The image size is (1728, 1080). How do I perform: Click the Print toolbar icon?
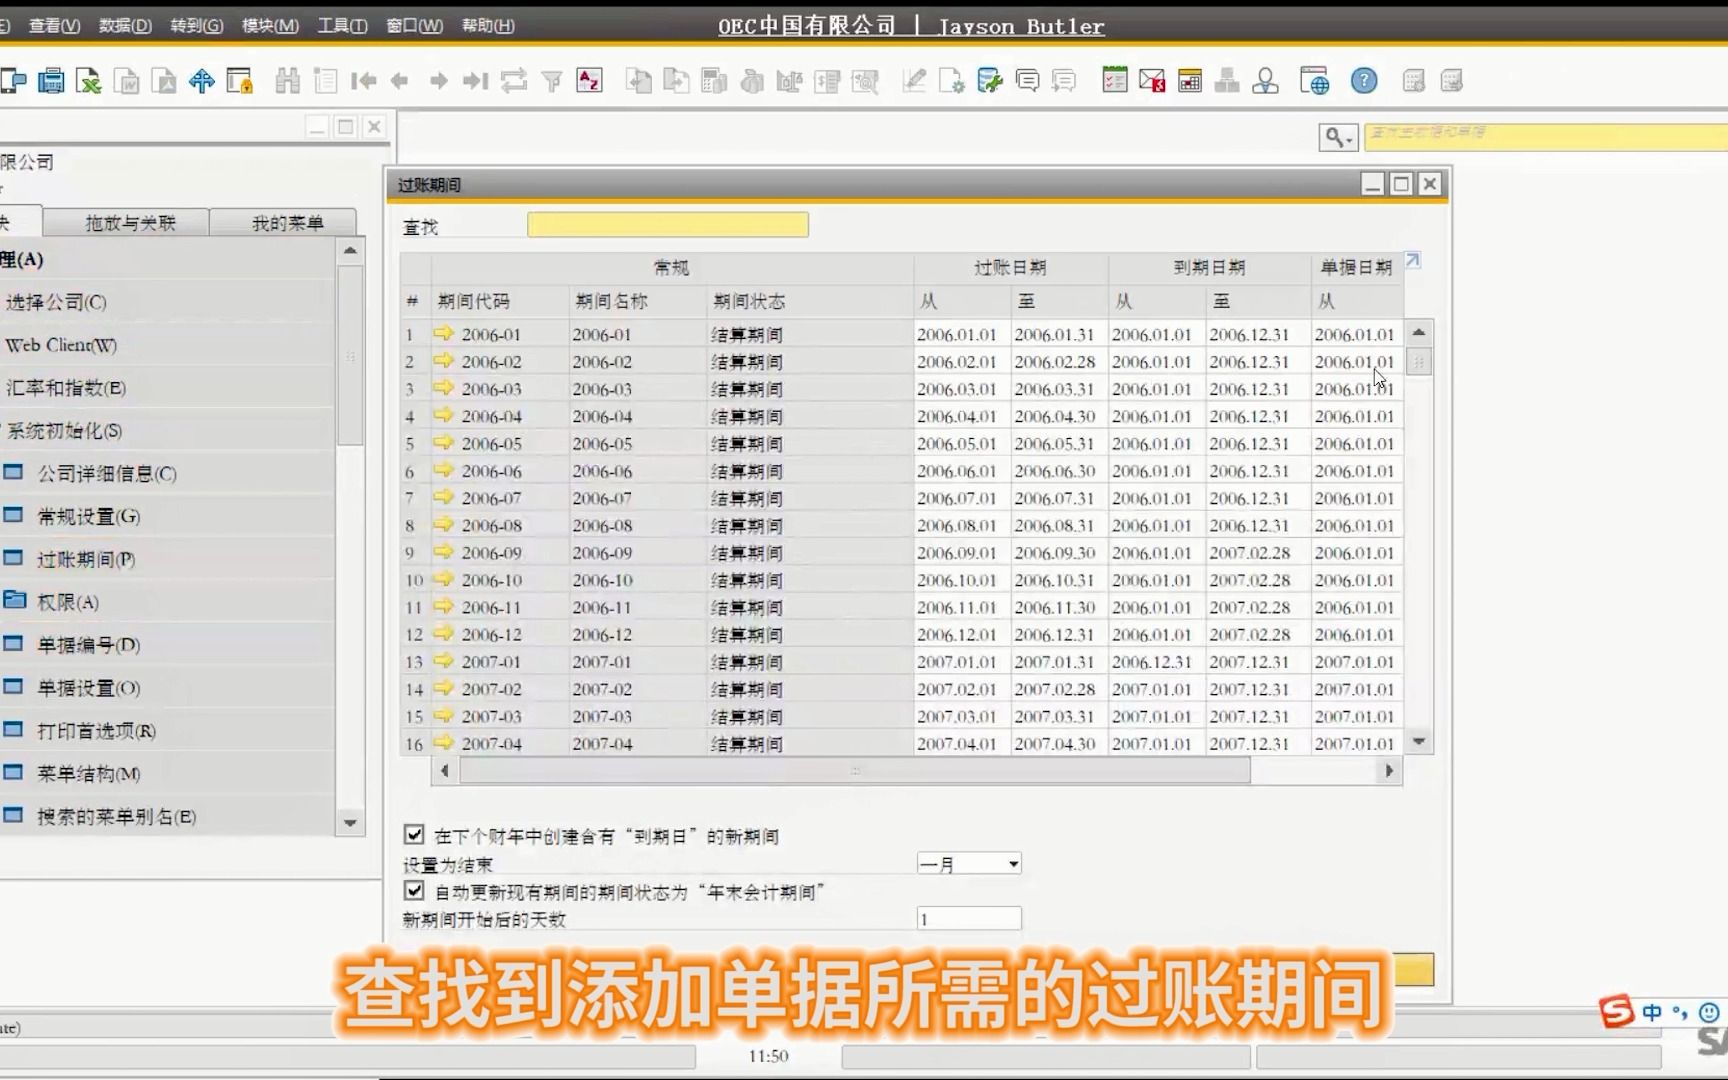click(51, 81)
